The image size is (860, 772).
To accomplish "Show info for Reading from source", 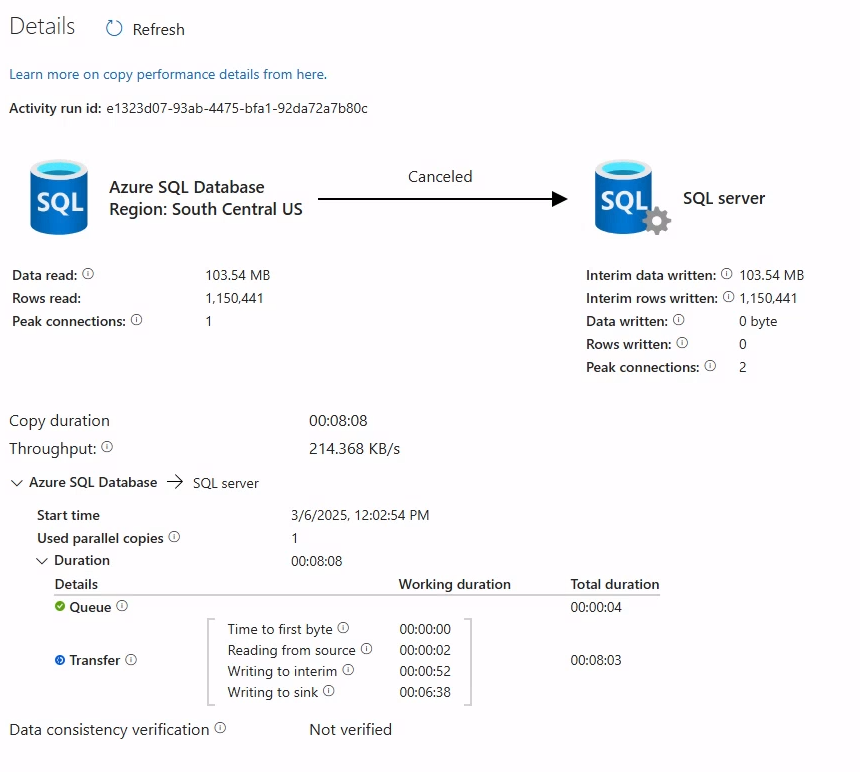I will pyautogui.click(x=366, y=649).
